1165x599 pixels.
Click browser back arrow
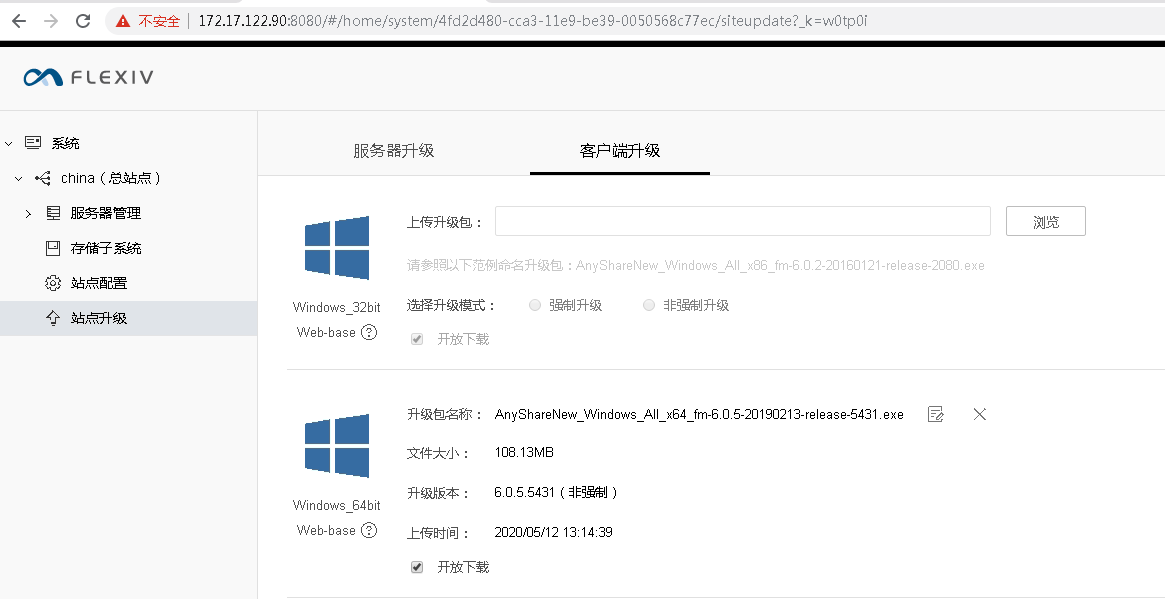pyautogui.click(x=19, y=21)
